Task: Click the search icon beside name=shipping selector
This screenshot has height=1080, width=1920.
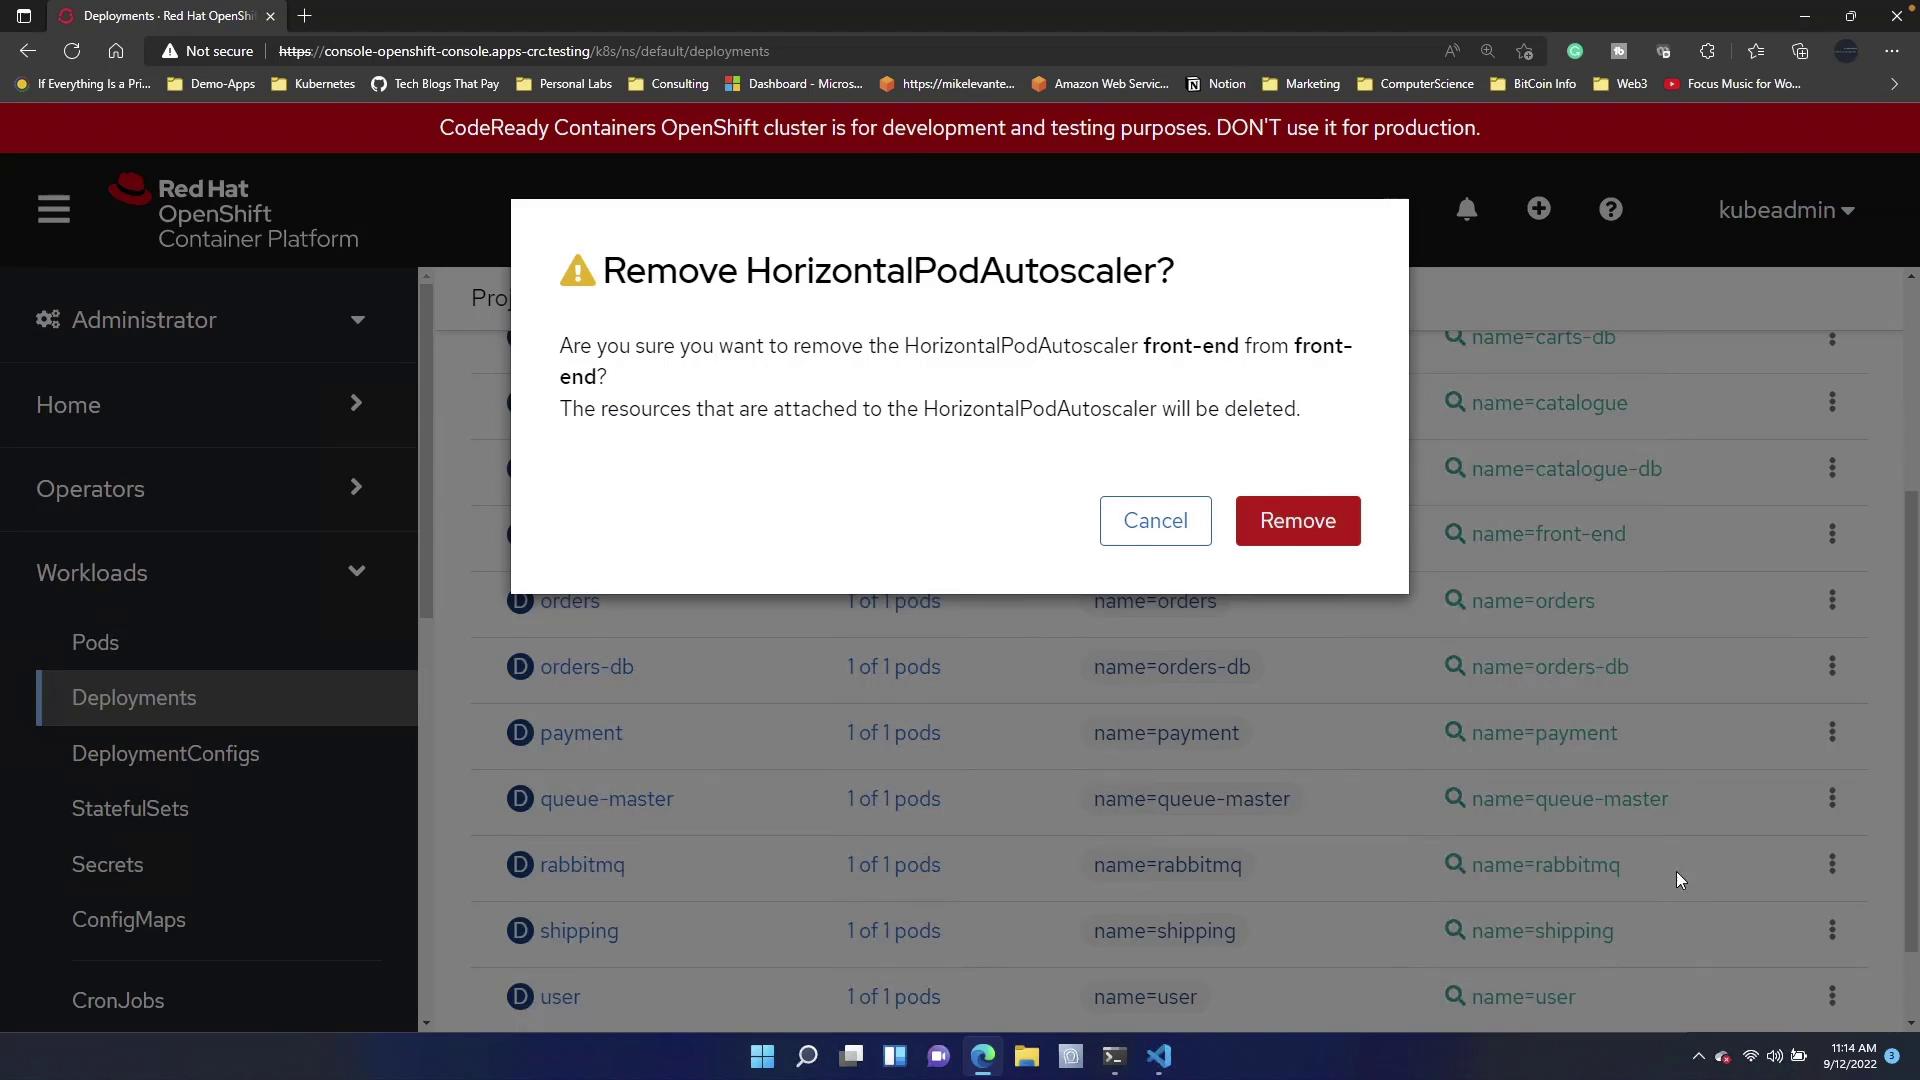Action: (x=1455, y=930)
